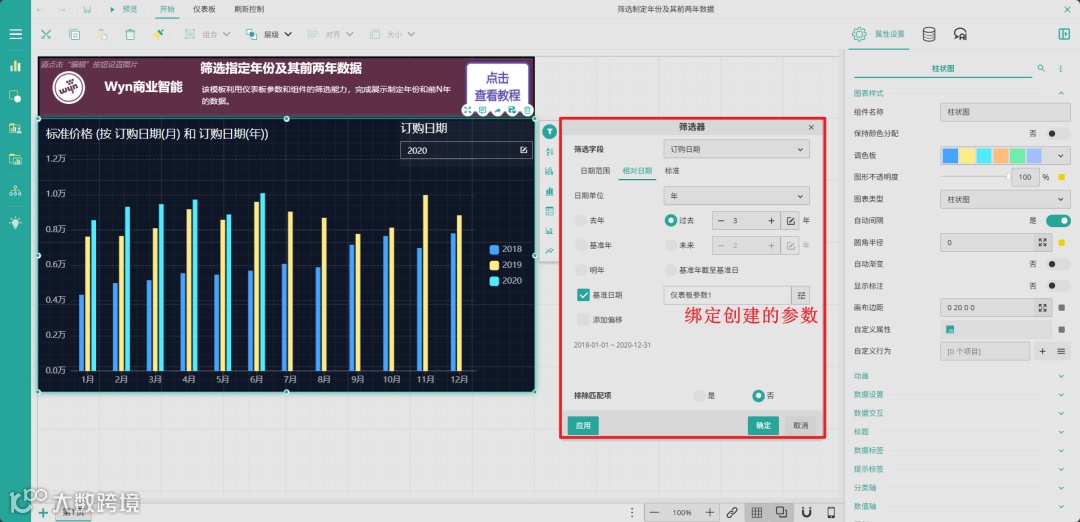Click the magnet snap icon in bottom bar
1080x522 pixels.
tap(807, 512)
